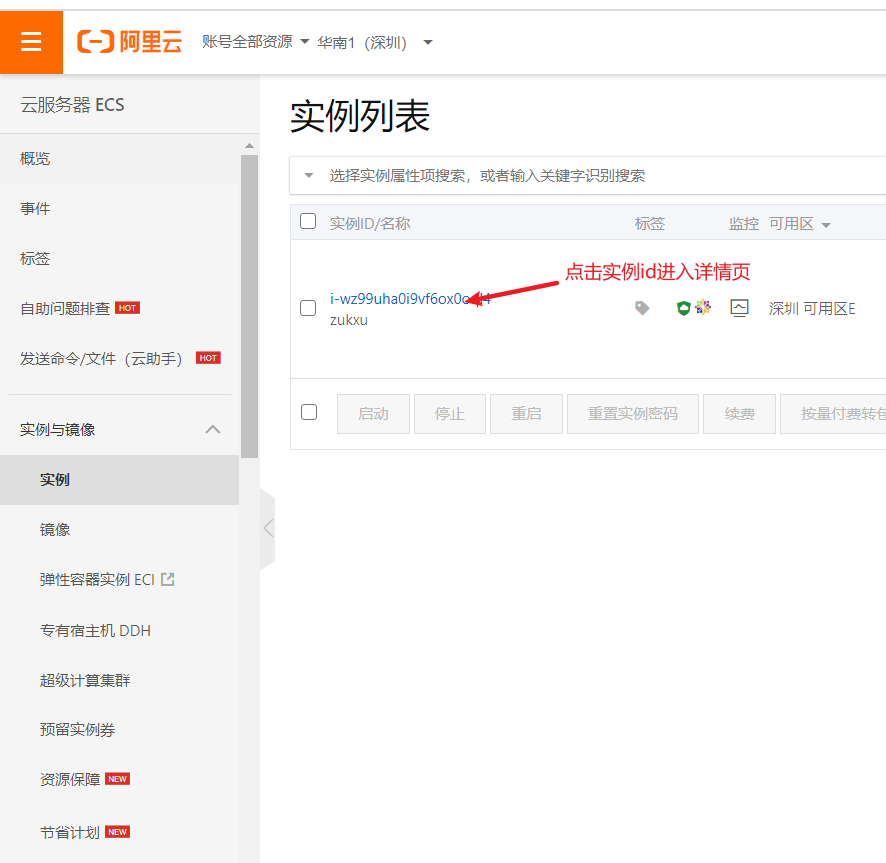
Task: Open the 华南1 (深圳) region dropdown
Action: pyautogui.click(x=375, y=42)
